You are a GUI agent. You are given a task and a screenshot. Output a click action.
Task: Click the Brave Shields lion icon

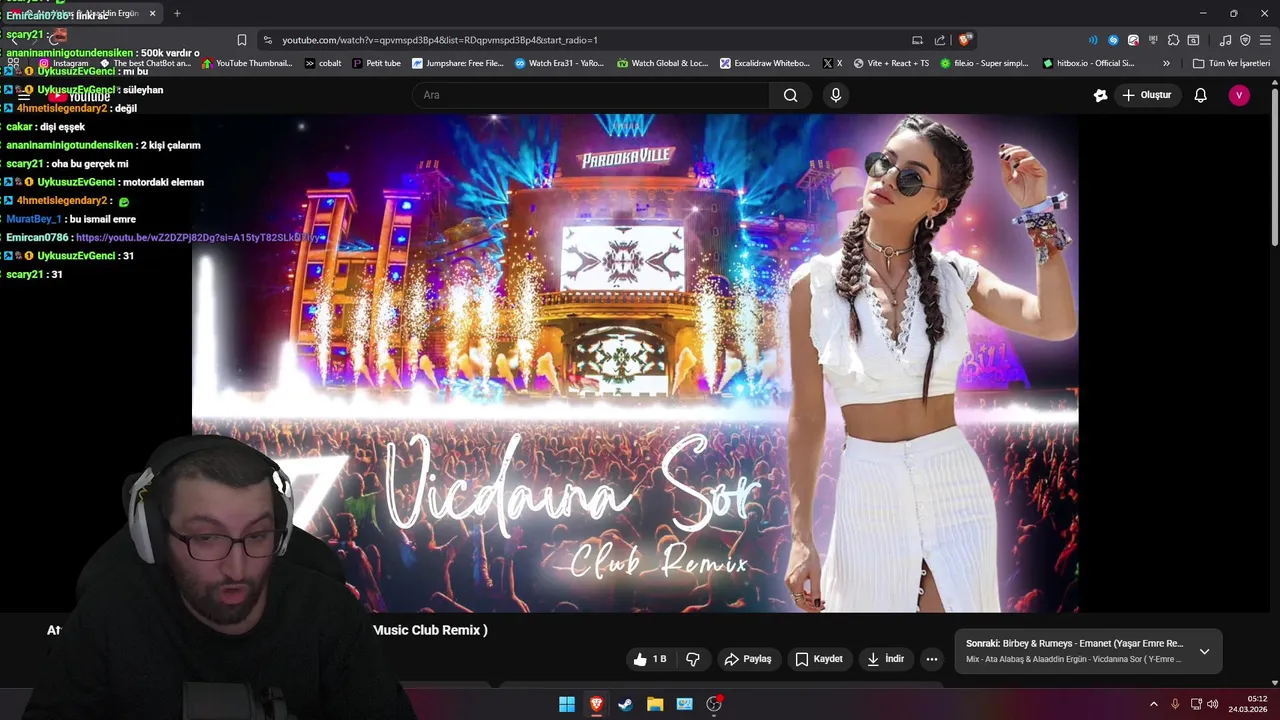[964, 40]
